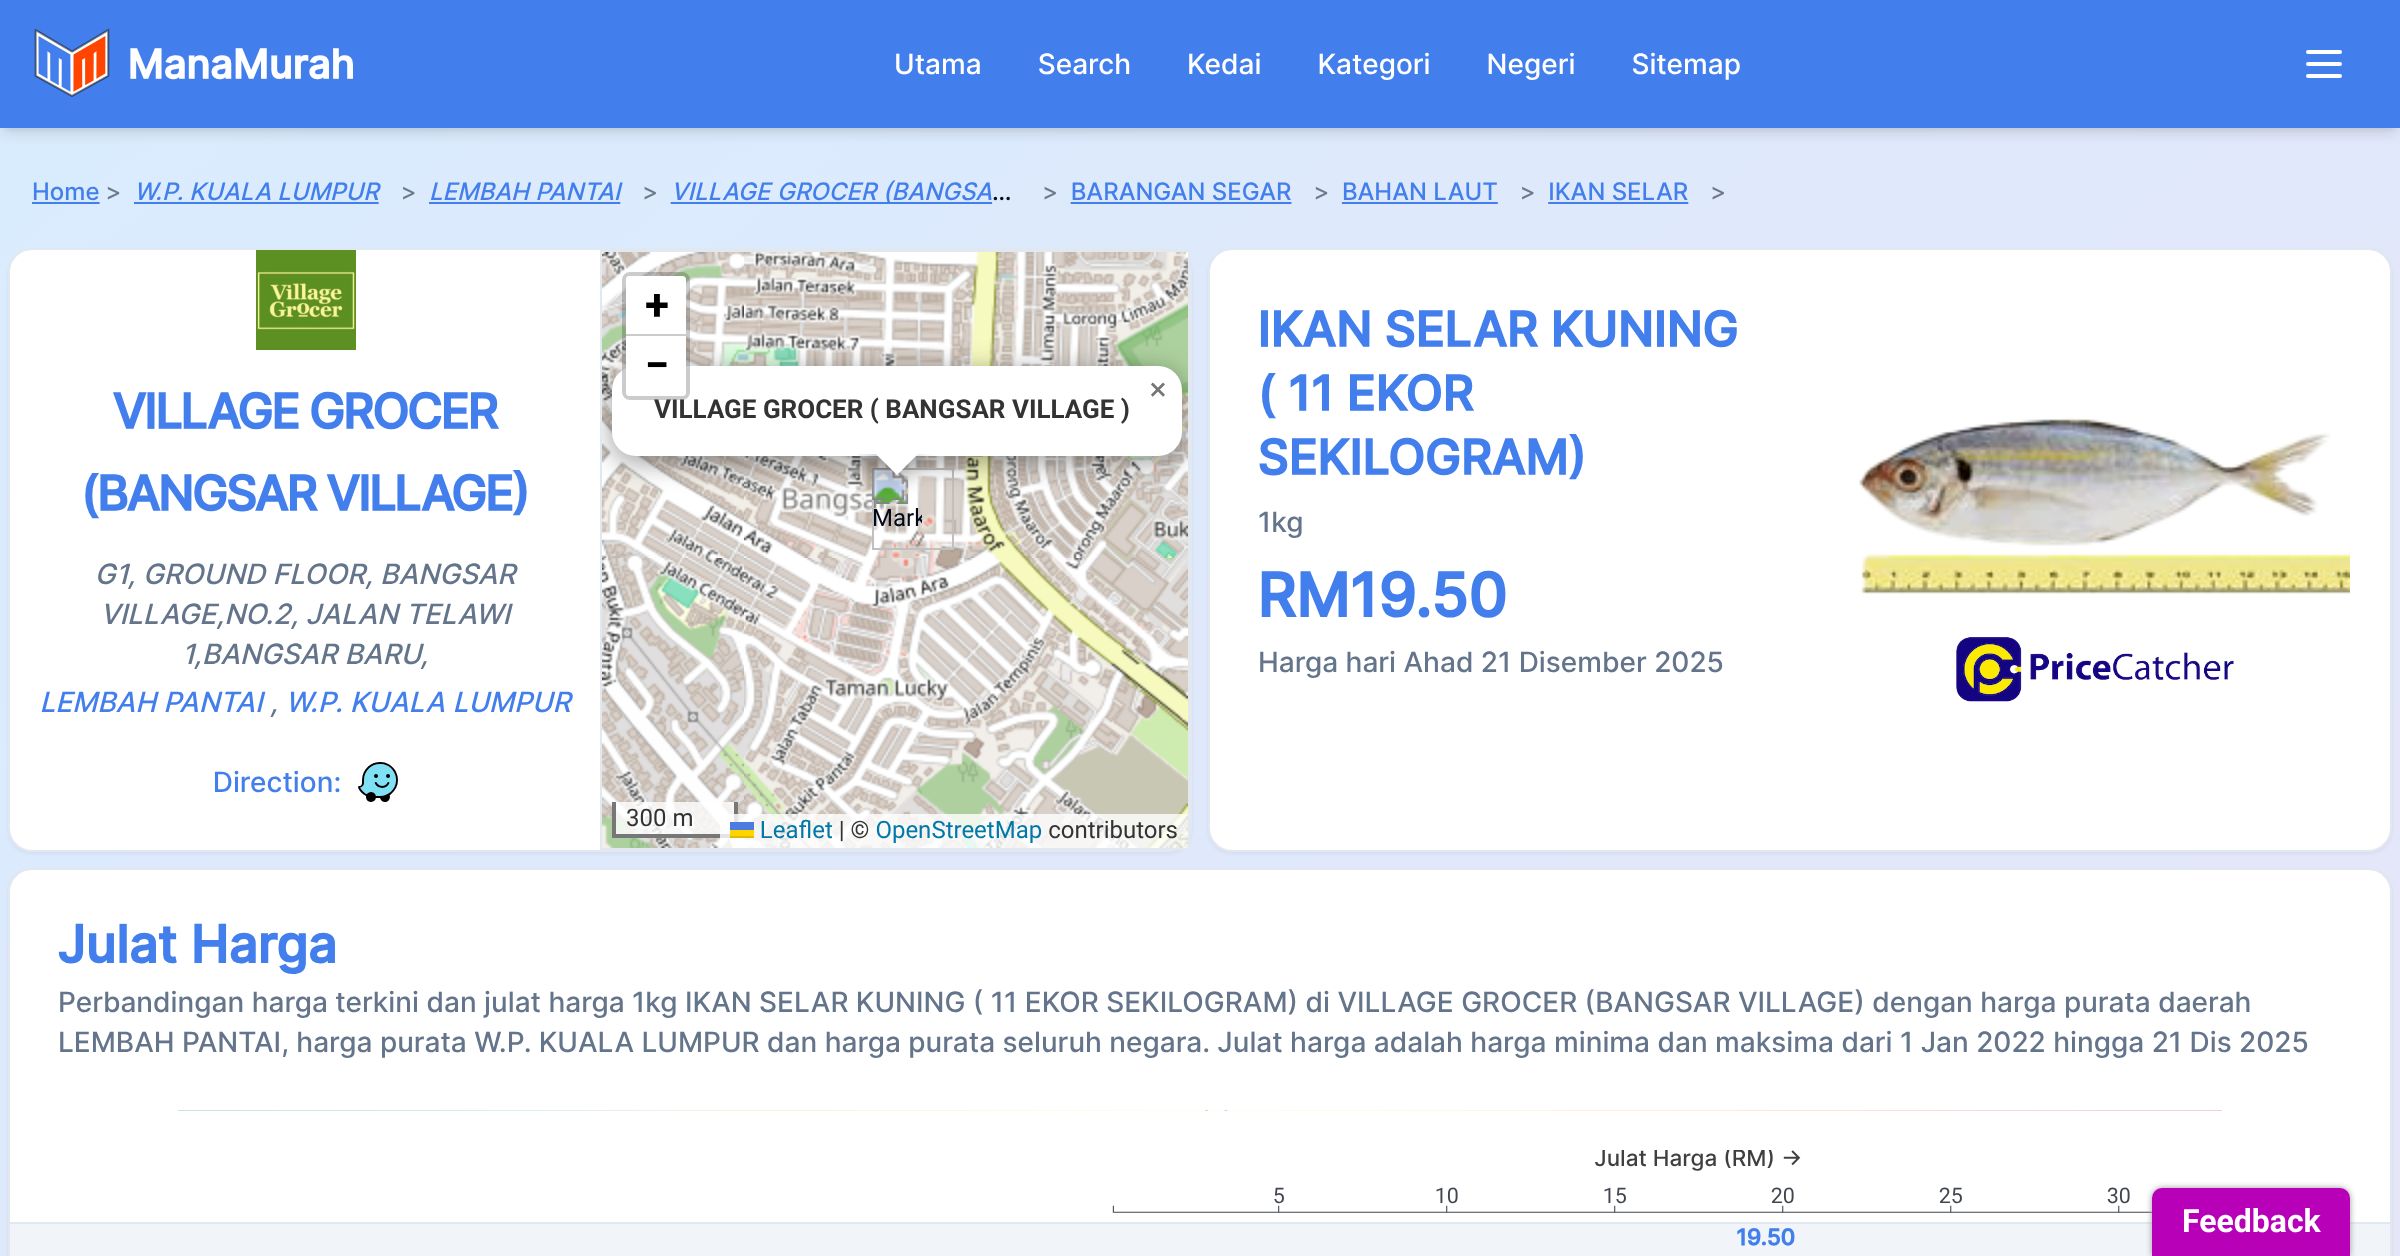Zoom out on the map
Screen dimensions: 2400x1256
click(x=656, y=365)
